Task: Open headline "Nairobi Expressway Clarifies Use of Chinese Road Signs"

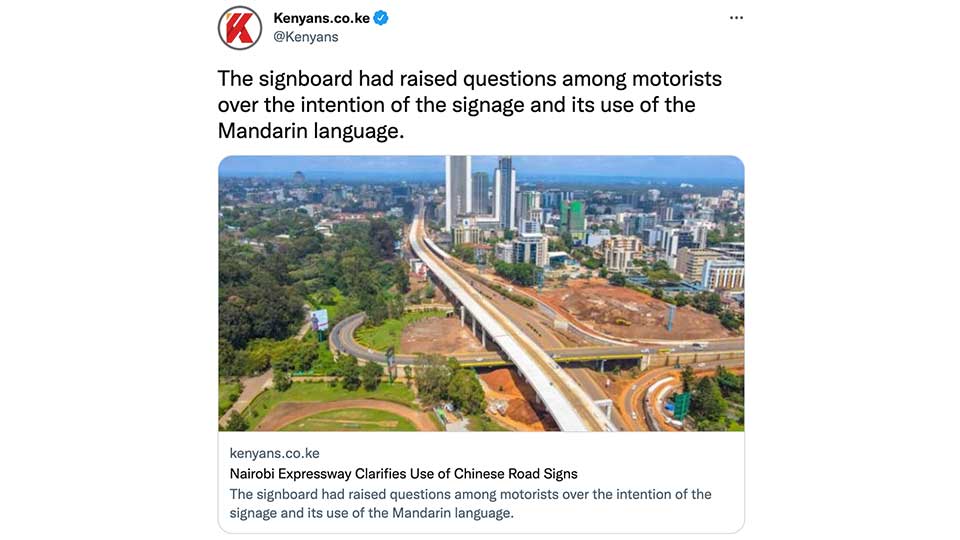Action: coord(403,474)
